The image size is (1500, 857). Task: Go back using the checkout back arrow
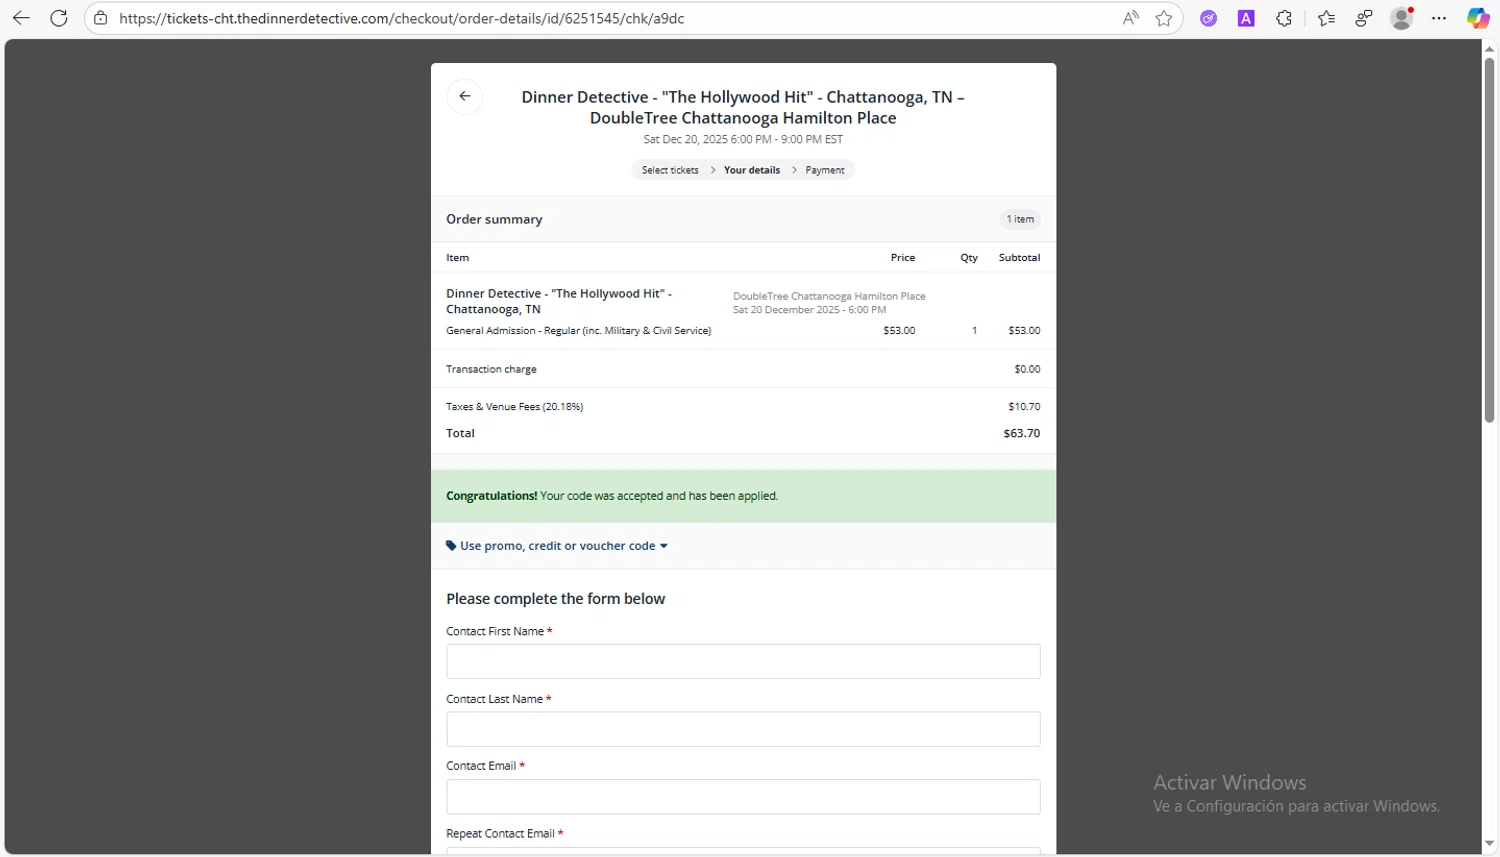click(465, 96)
